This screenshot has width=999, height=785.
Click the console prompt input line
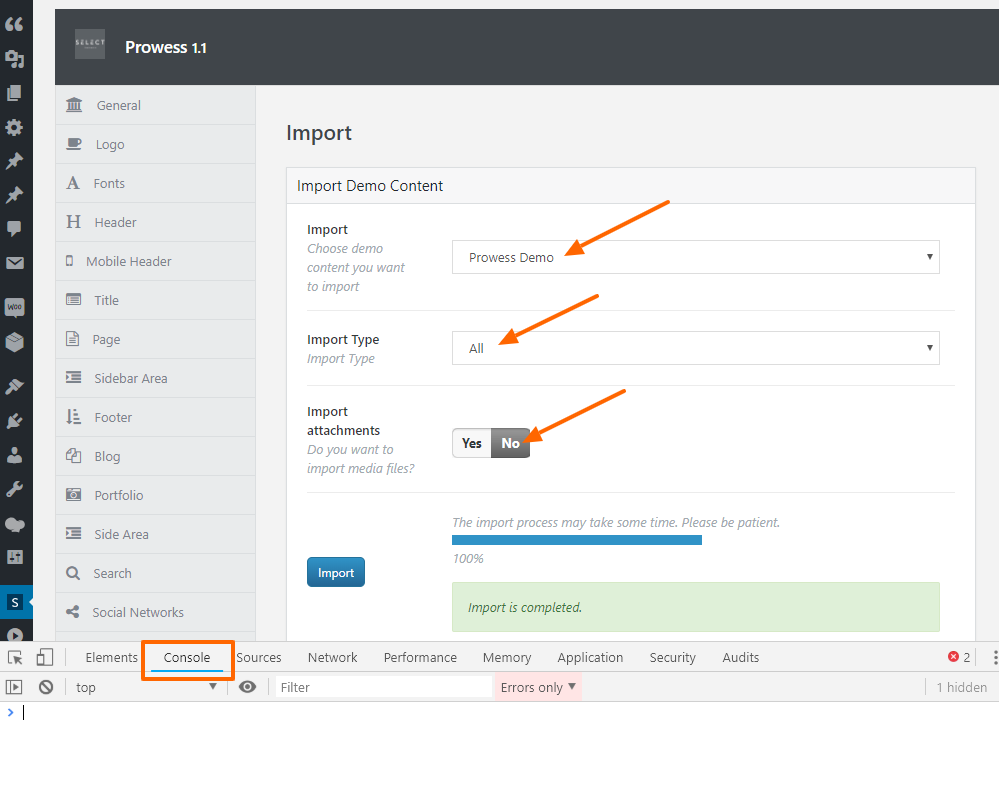click(500, 712)
